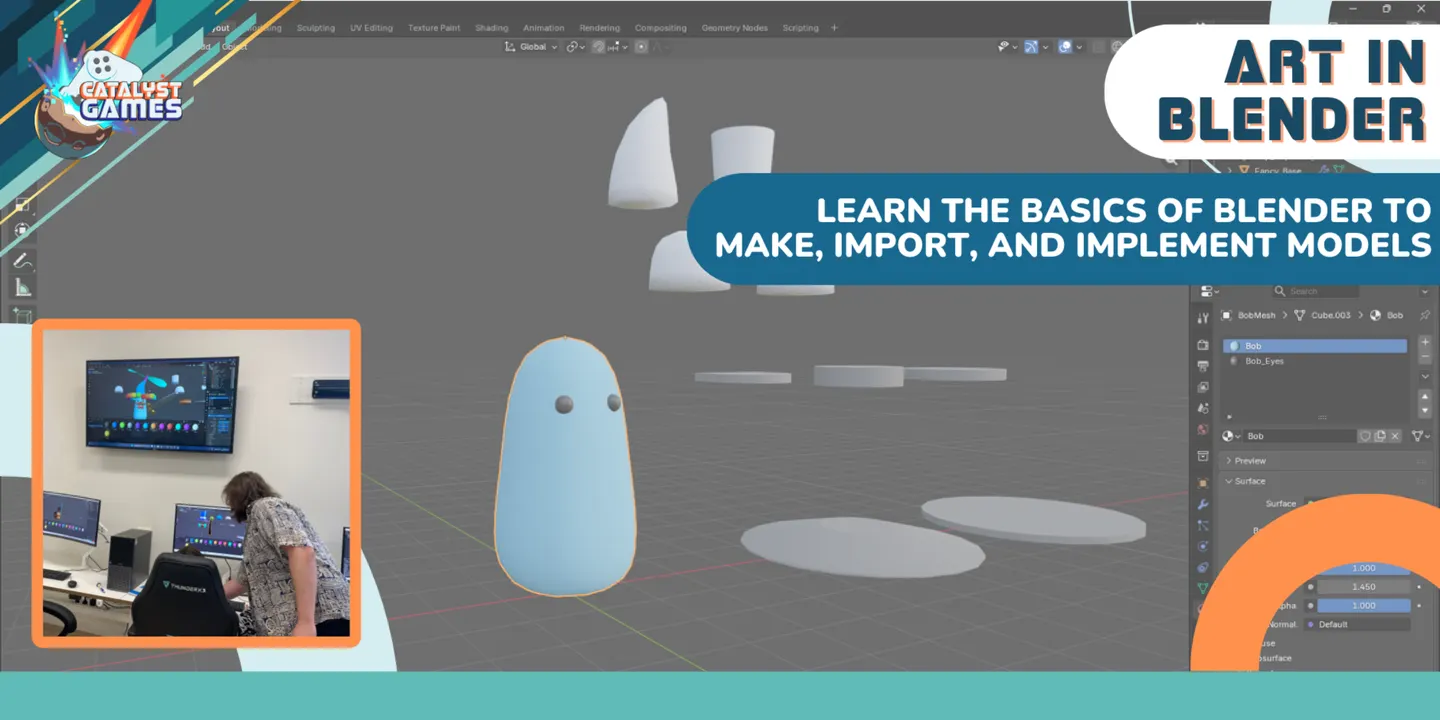Image resolution: width=1440 pixels, height=720 pixels.
Task: Switch to the Sculpting workspace tab
Action: pyautogui.click(x=316, y=28)
